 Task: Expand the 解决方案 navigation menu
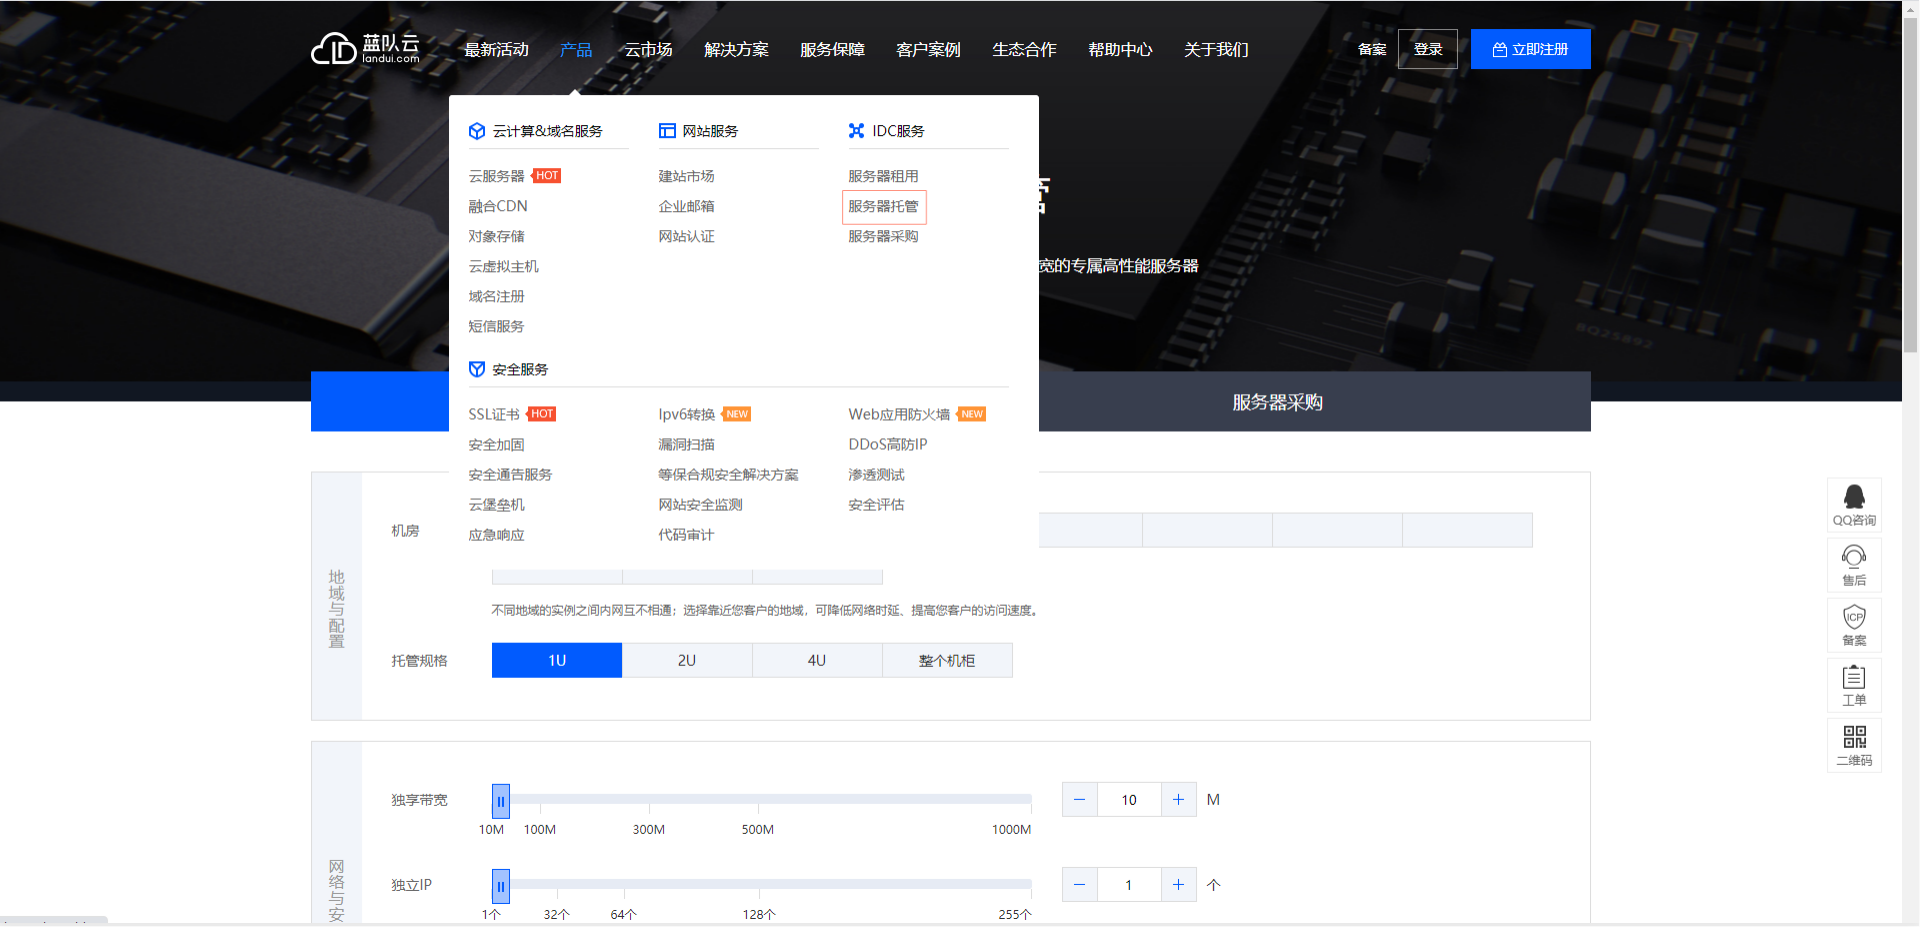pyautogui.click(x=736, y=49)
